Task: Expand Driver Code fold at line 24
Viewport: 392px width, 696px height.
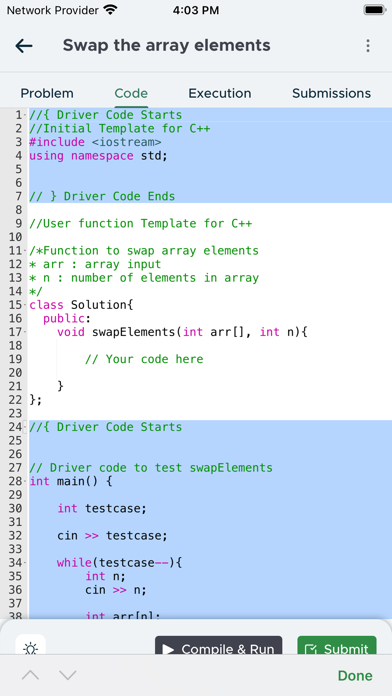Action: tap(25, 427)
